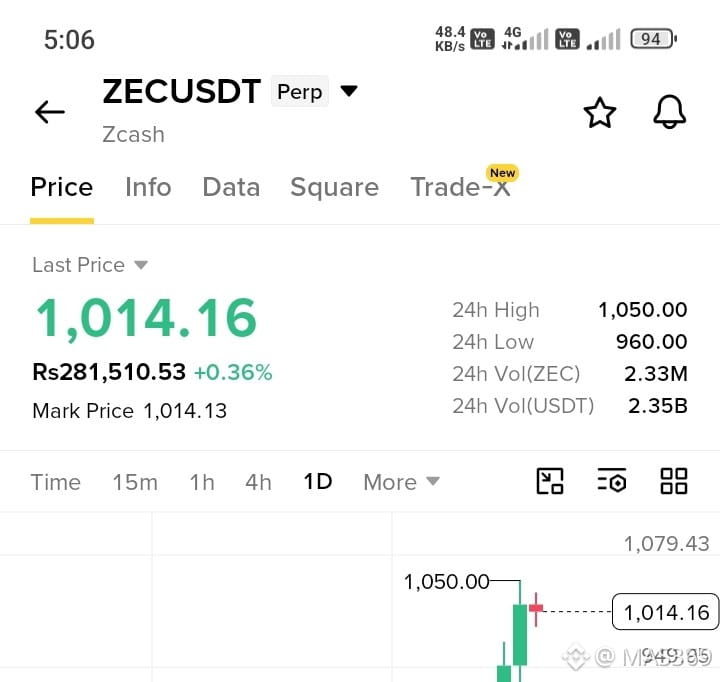Tap the 4G signal strength icon

[525, 39]
